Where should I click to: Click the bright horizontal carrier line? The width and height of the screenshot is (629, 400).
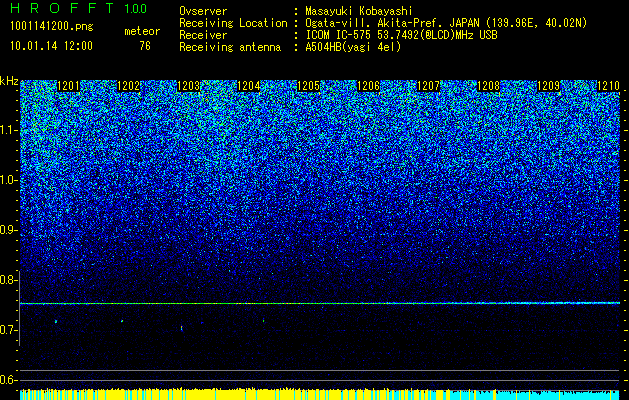coord(320,303)
